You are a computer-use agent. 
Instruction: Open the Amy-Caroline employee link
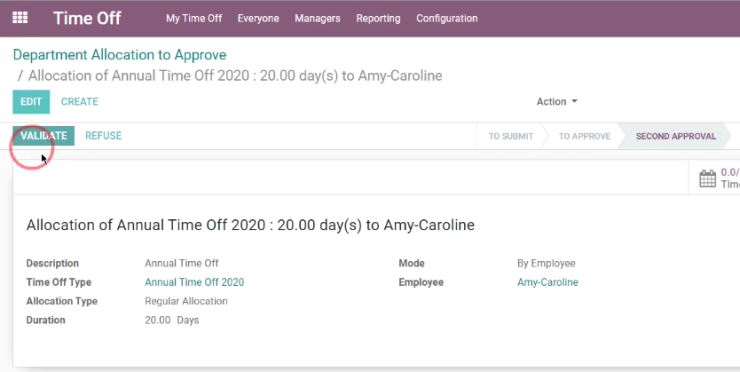click(x=547, y=282)
